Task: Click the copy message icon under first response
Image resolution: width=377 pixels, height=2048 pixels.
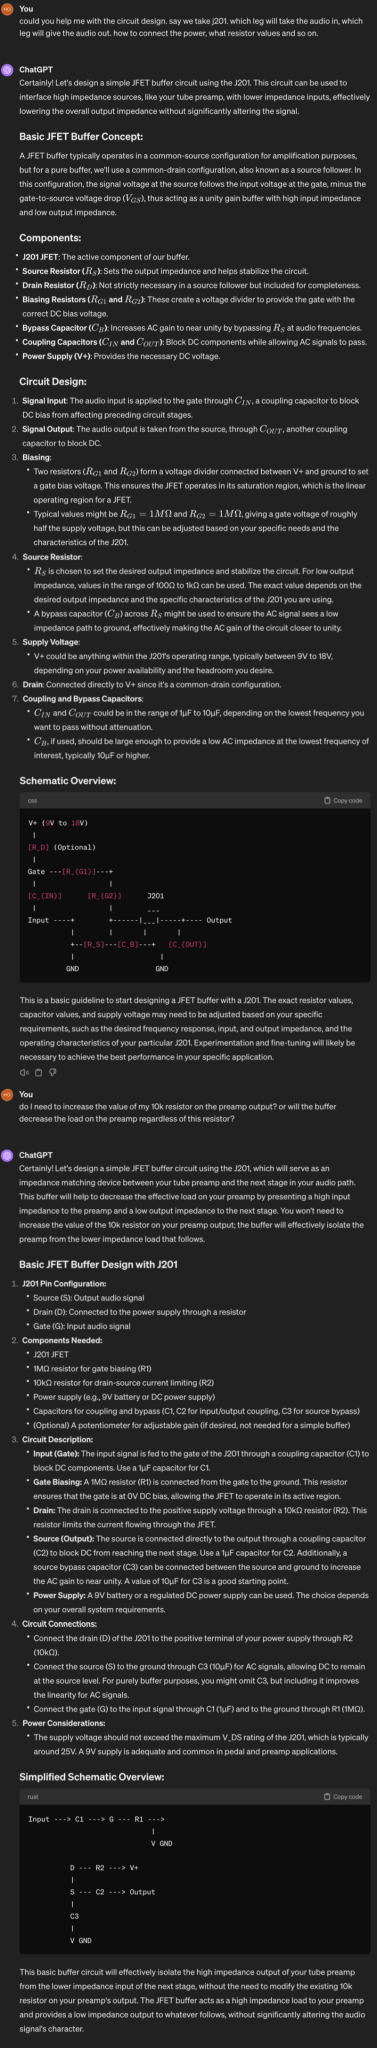Action: coord(37,1070)
